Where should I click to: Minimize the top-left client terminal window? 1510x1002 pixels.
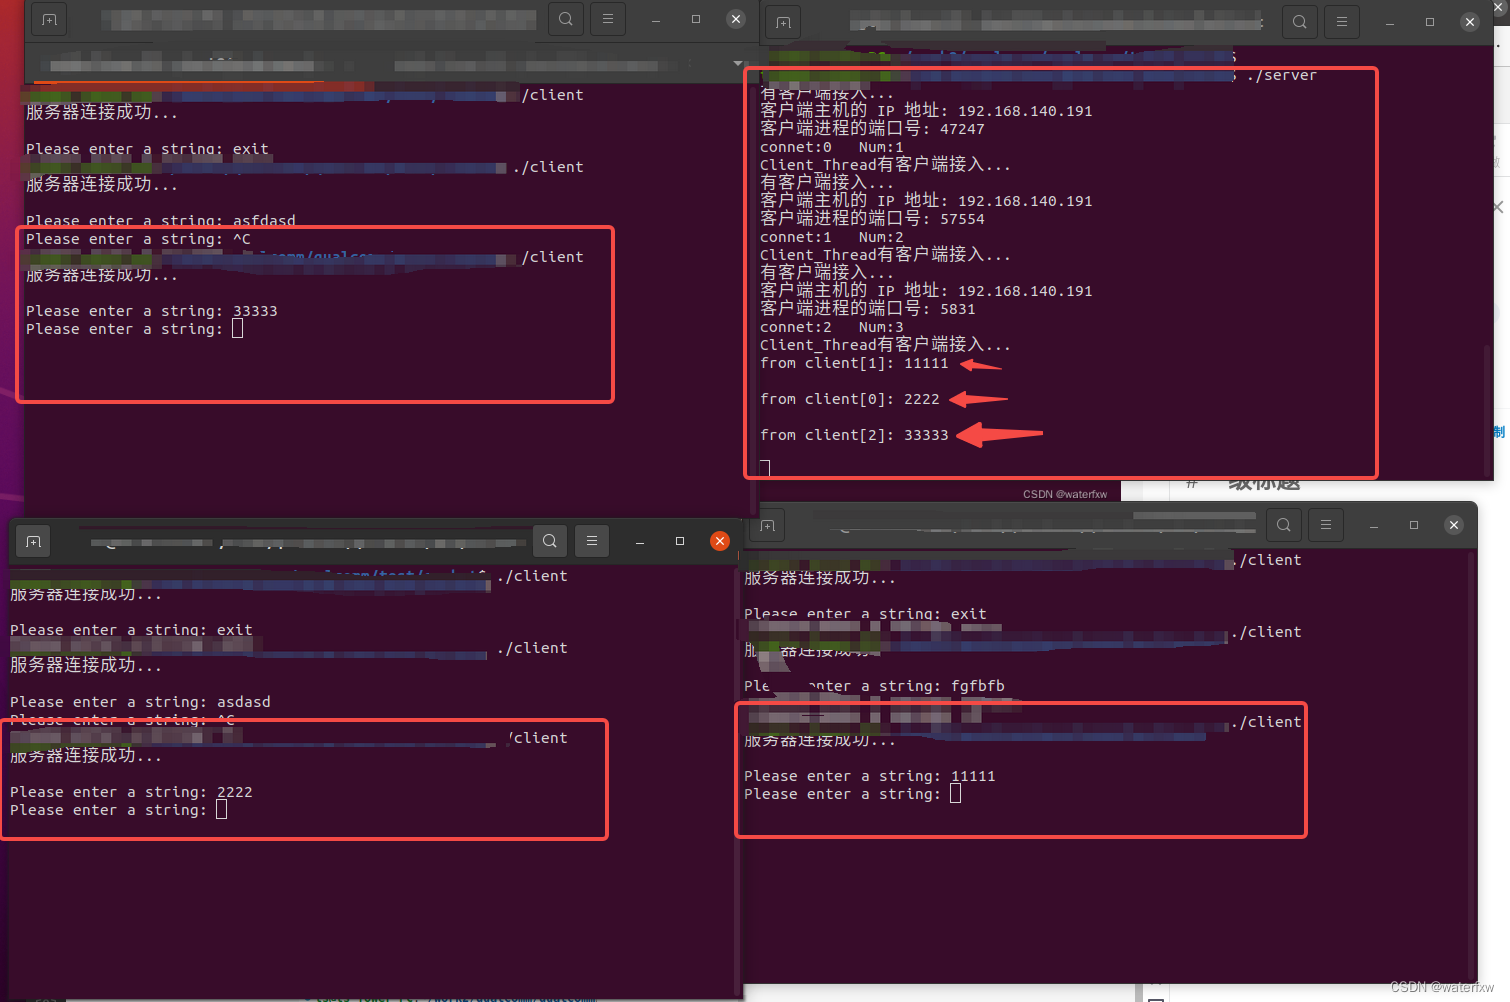(656, 20)
